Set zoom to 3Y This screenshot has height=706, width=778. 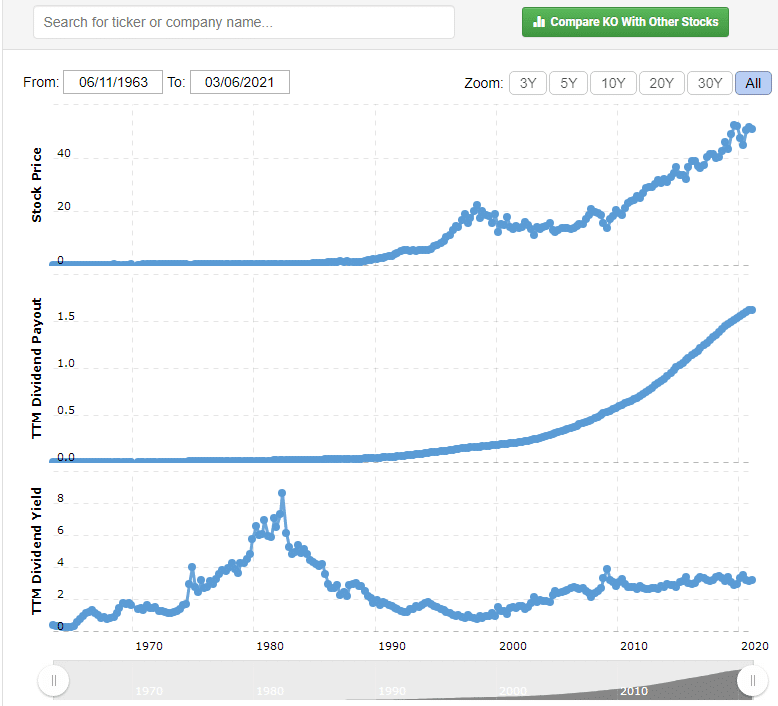[x=528, y=83]
